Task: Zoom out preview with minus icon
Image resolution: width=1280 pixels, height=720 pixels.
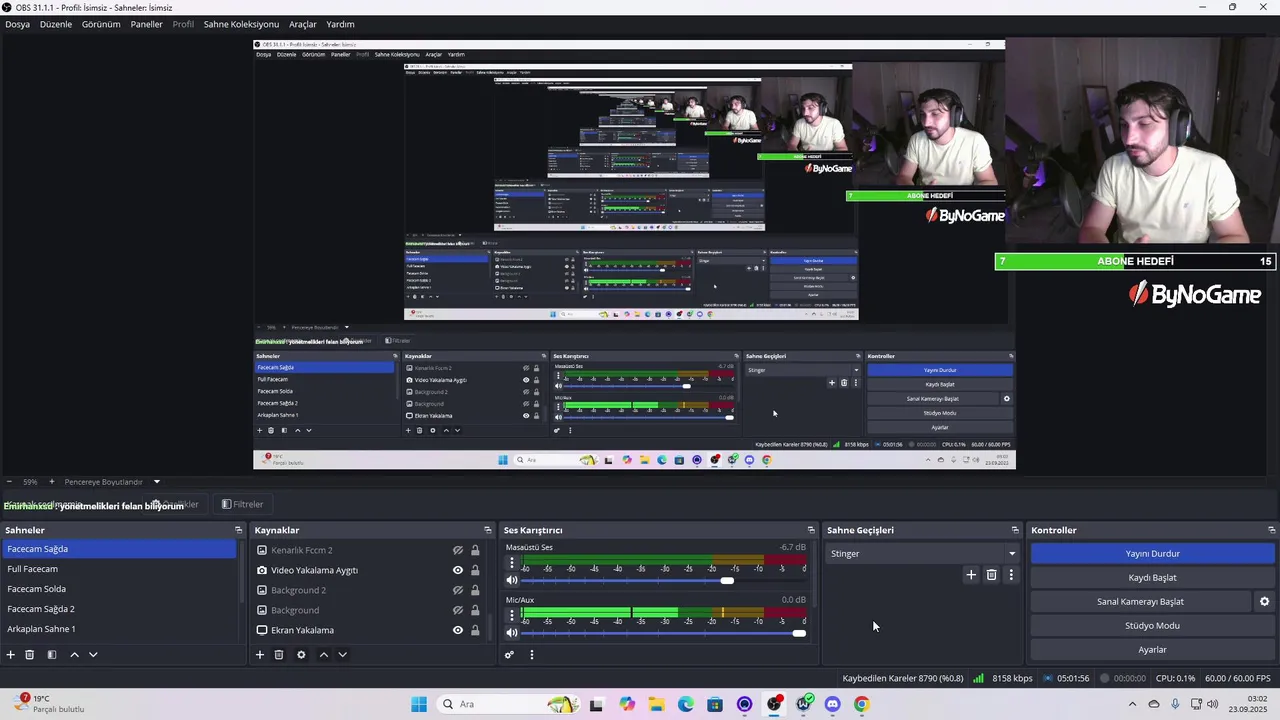Action: pos(9,482)
